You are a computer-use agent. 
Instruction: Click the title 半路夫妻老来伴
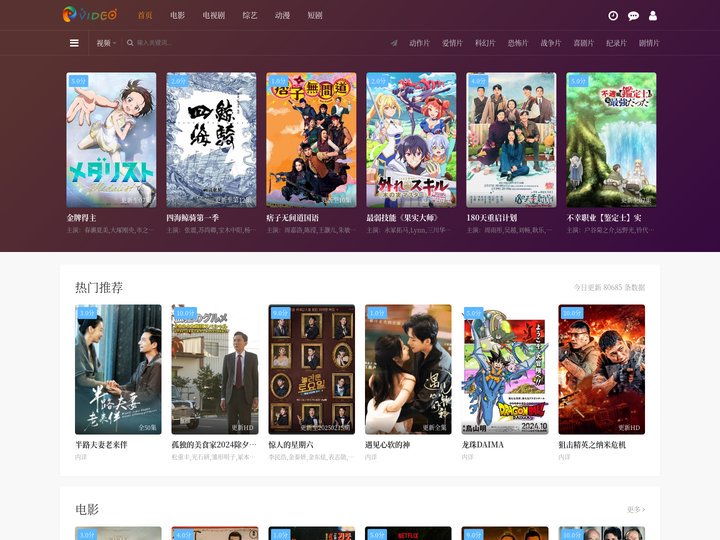(x=101, y=444)
